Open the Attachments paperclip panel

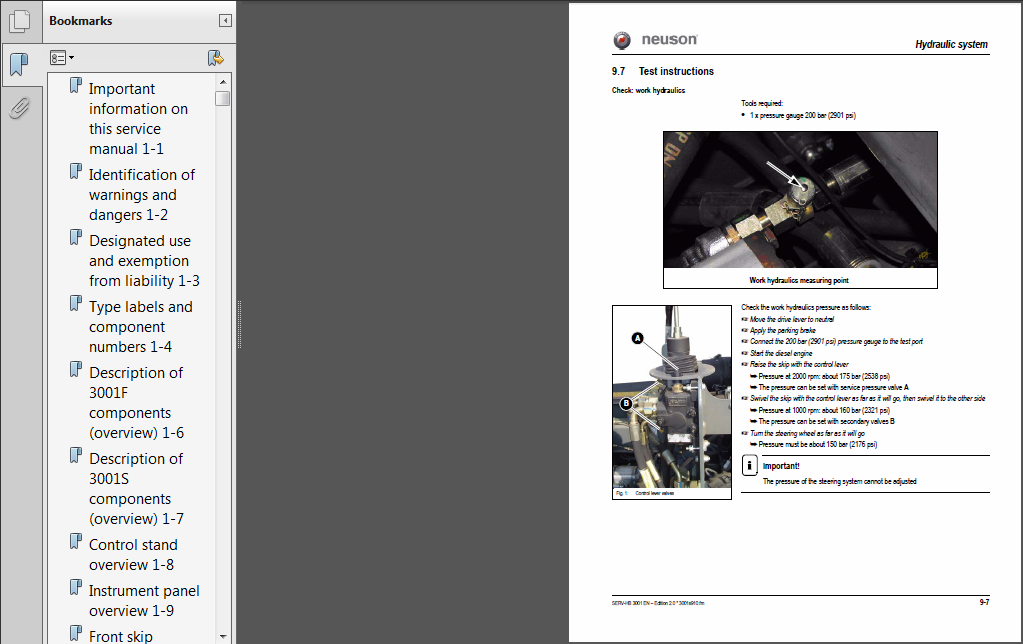pos(20,108)
